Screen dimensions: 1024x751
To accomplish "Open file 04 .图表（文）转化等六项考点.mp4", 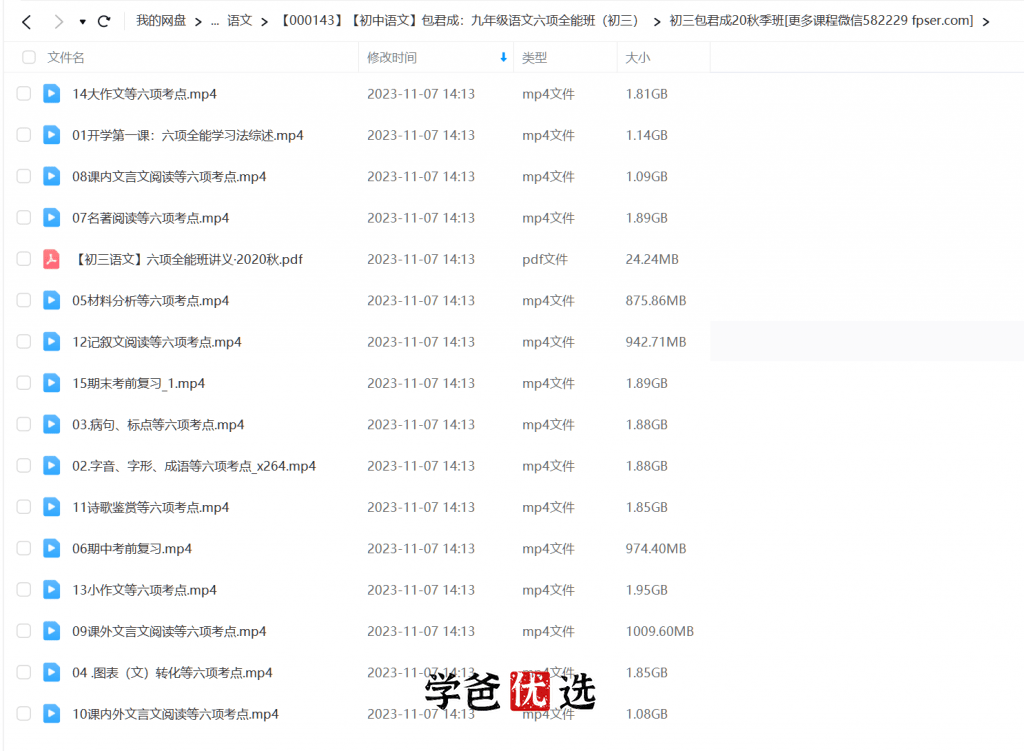I will 172,672.
